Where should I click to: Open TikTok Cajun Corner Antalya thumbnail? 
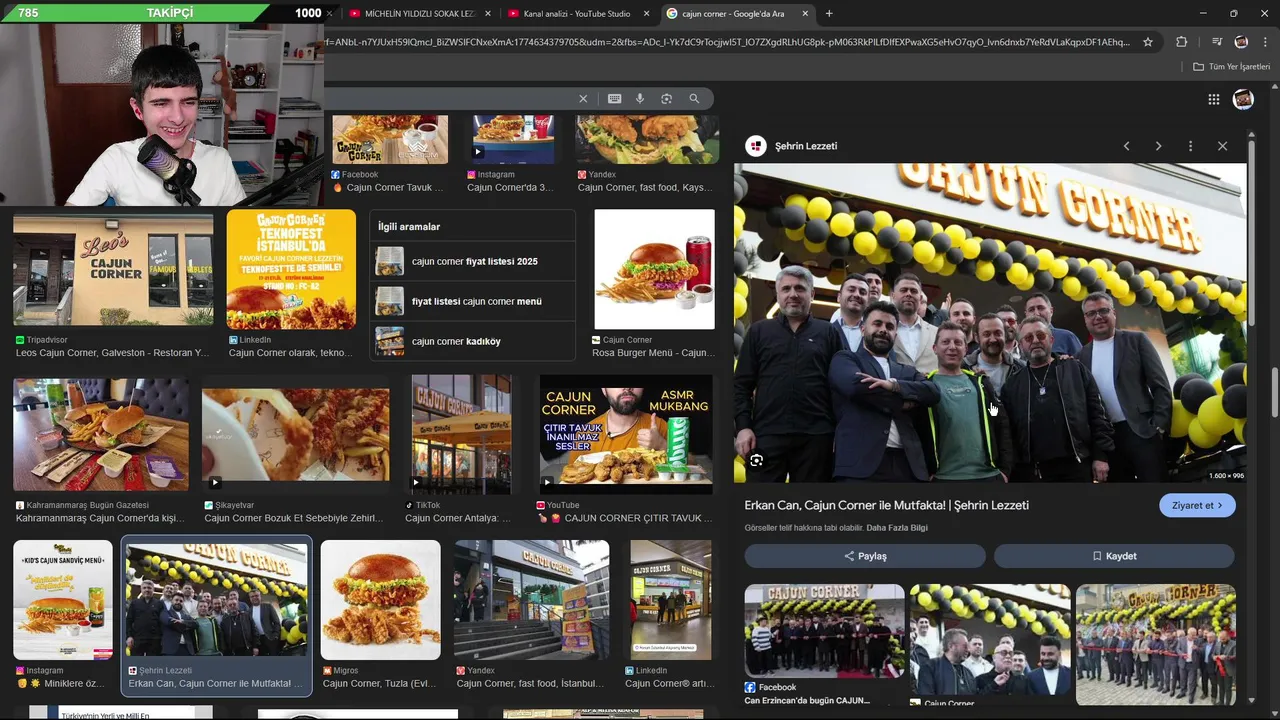[x=461, y=434]
